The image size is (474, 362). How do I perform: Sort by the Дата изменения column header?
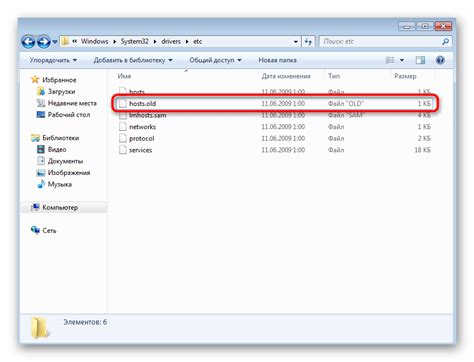coord(286,76)
